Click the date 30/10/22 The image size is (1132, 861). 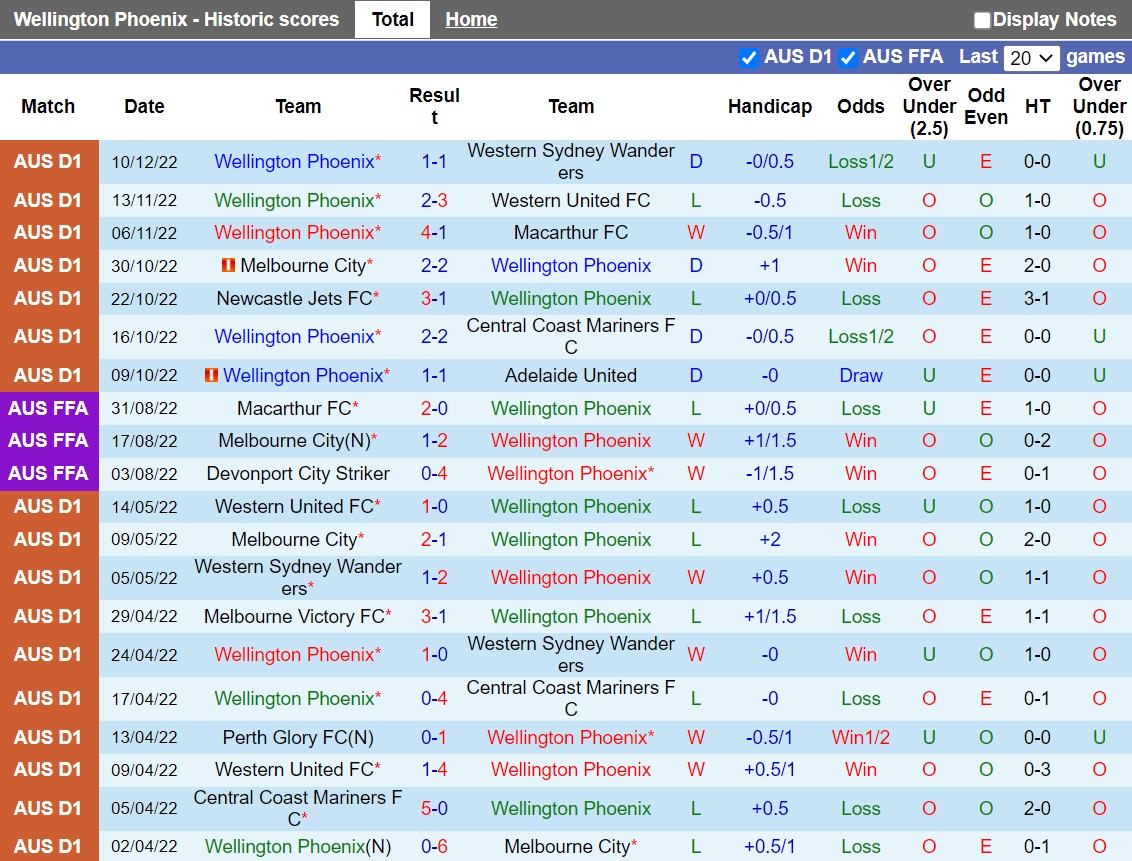(x=144, y=266)
